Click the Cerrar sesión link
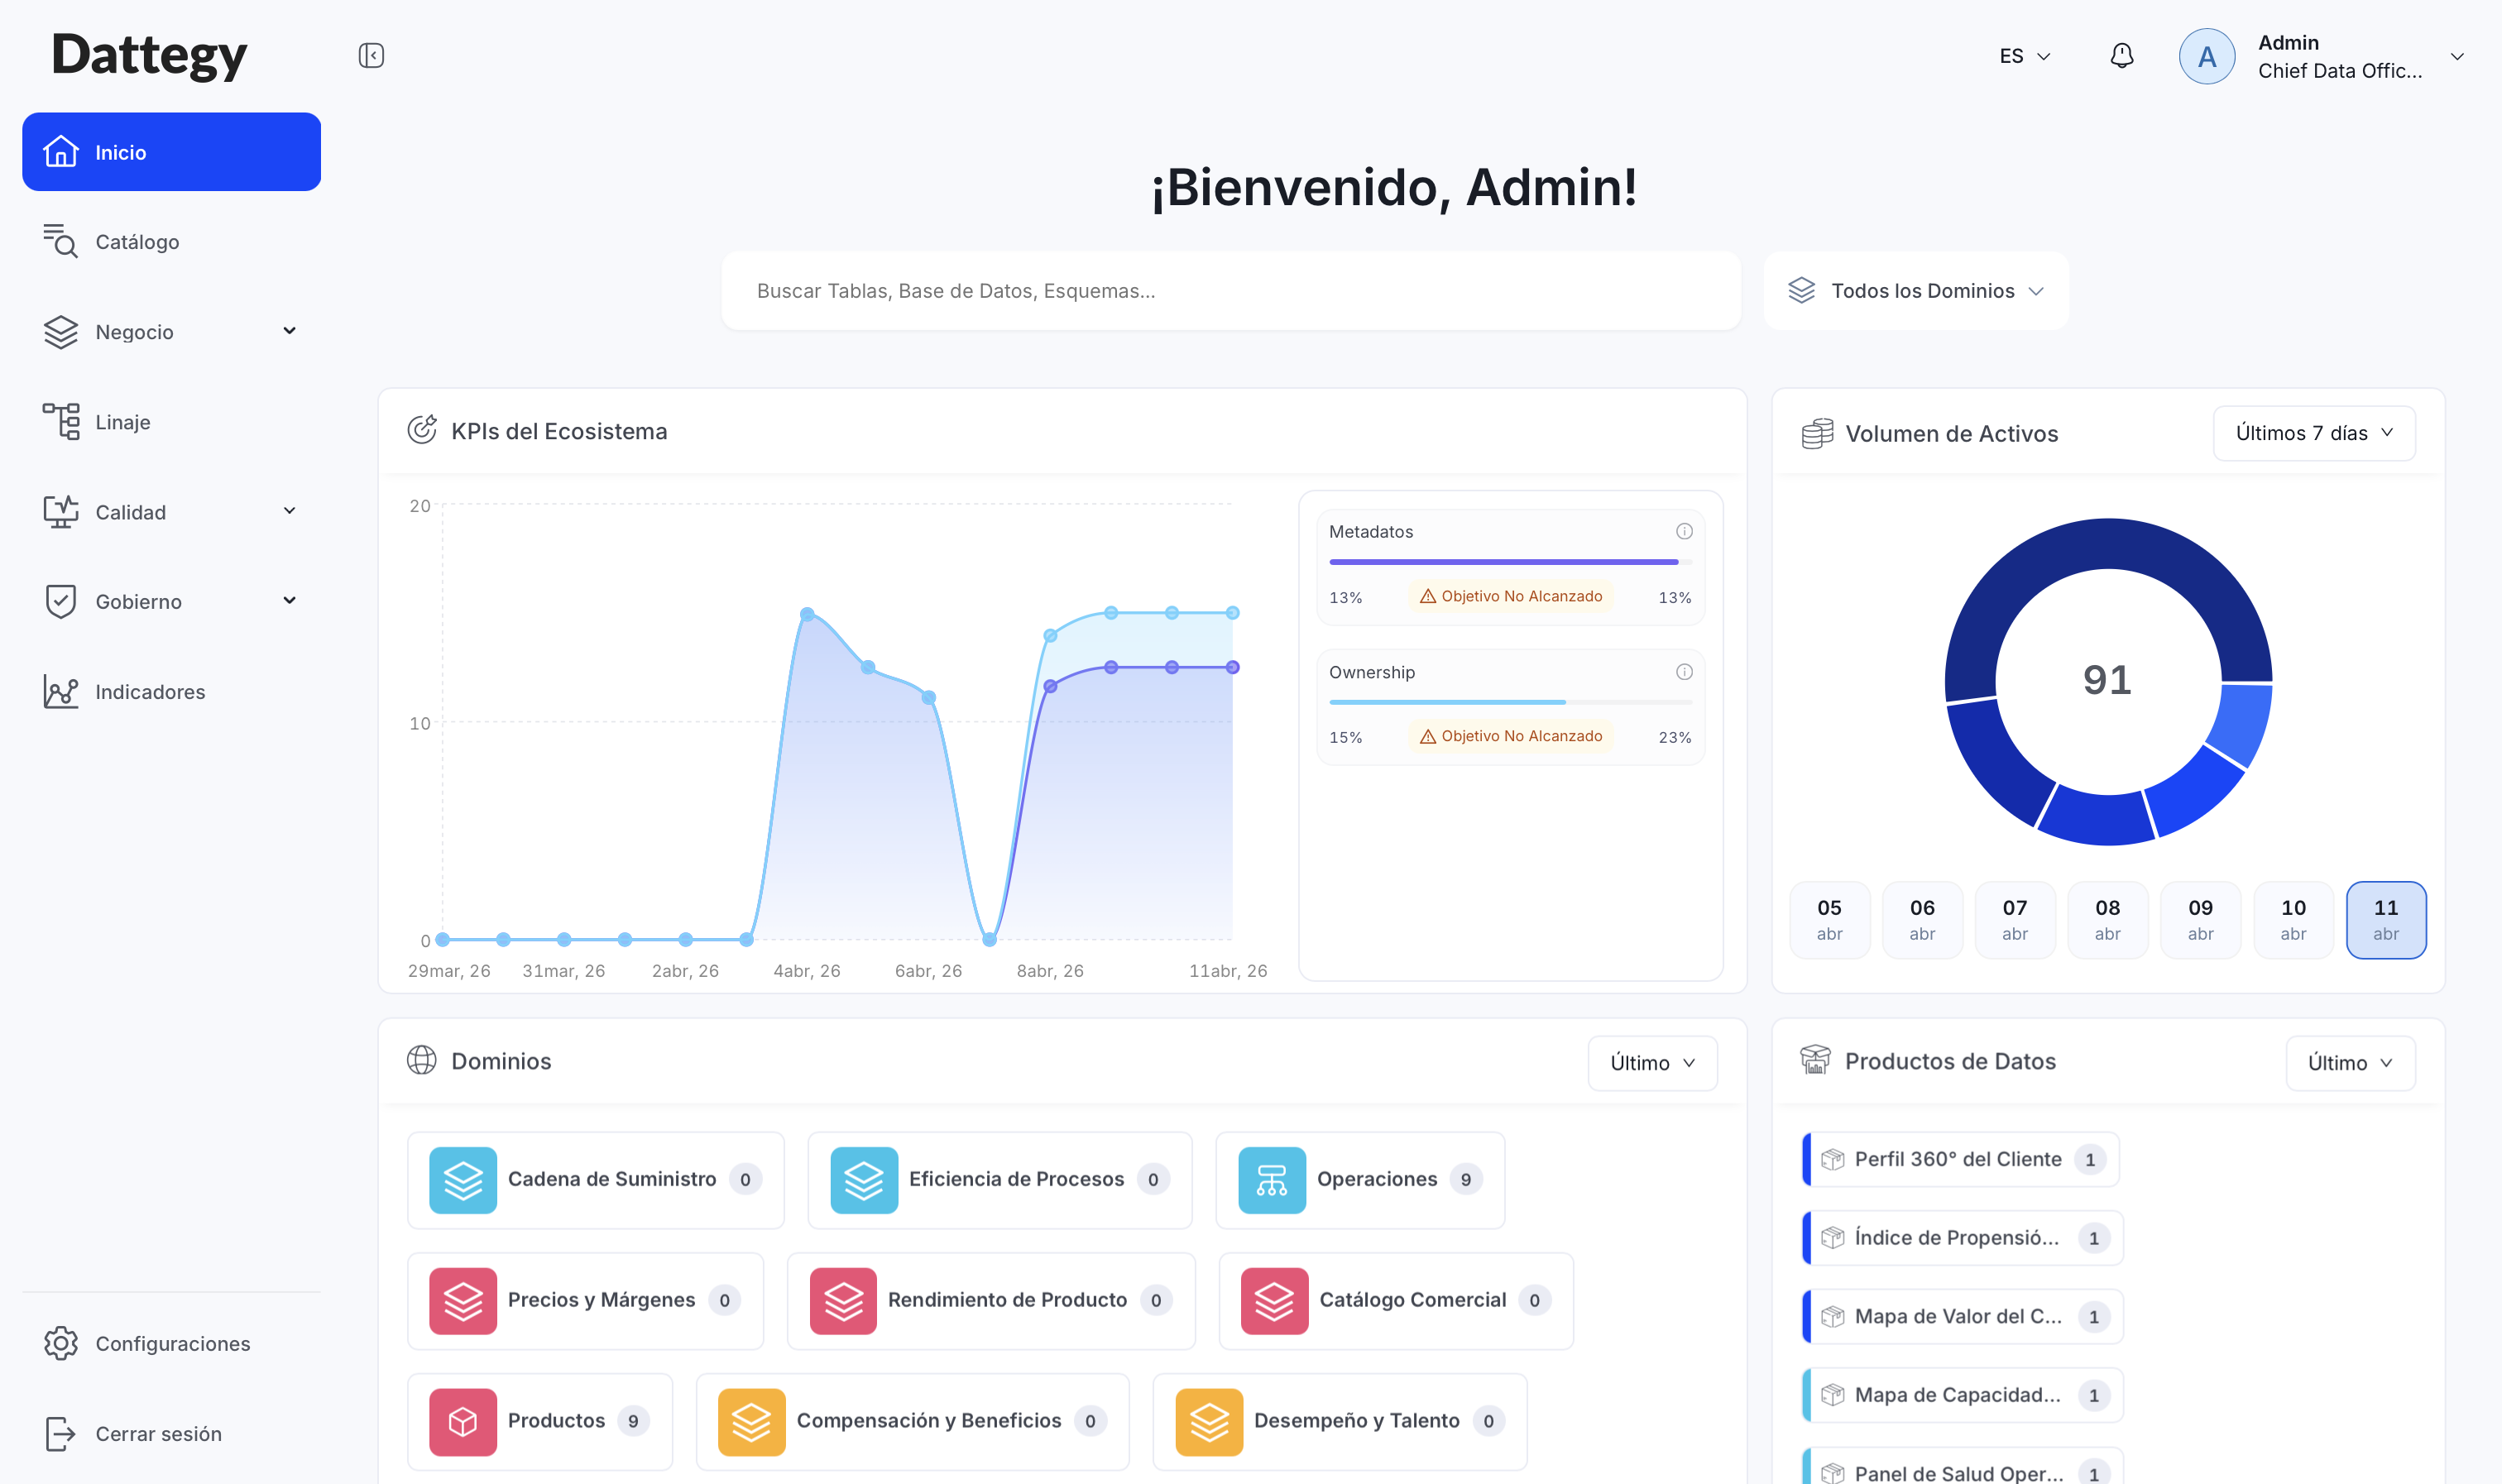2502x1484 pixels. (158, 1433)
